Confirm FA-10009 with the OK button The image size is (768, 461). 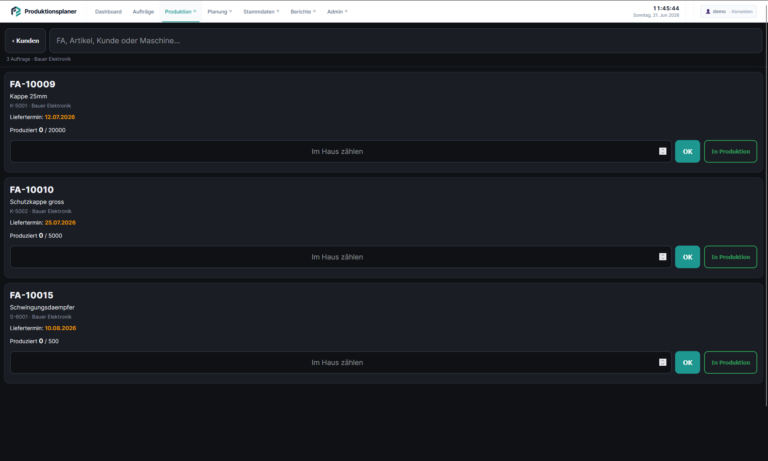tap(687, 151)
